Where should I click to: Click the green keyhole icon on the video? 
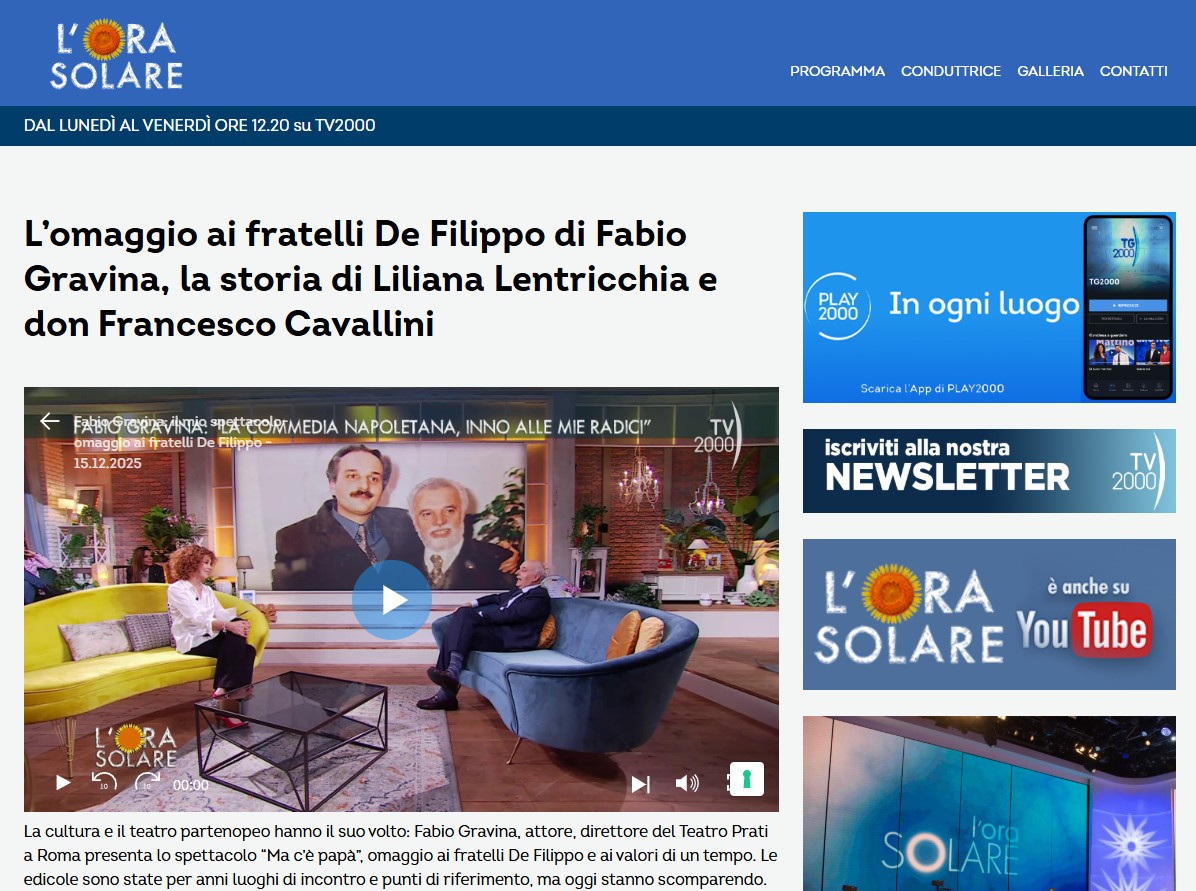pyautogui.click(x=747, y=780)
